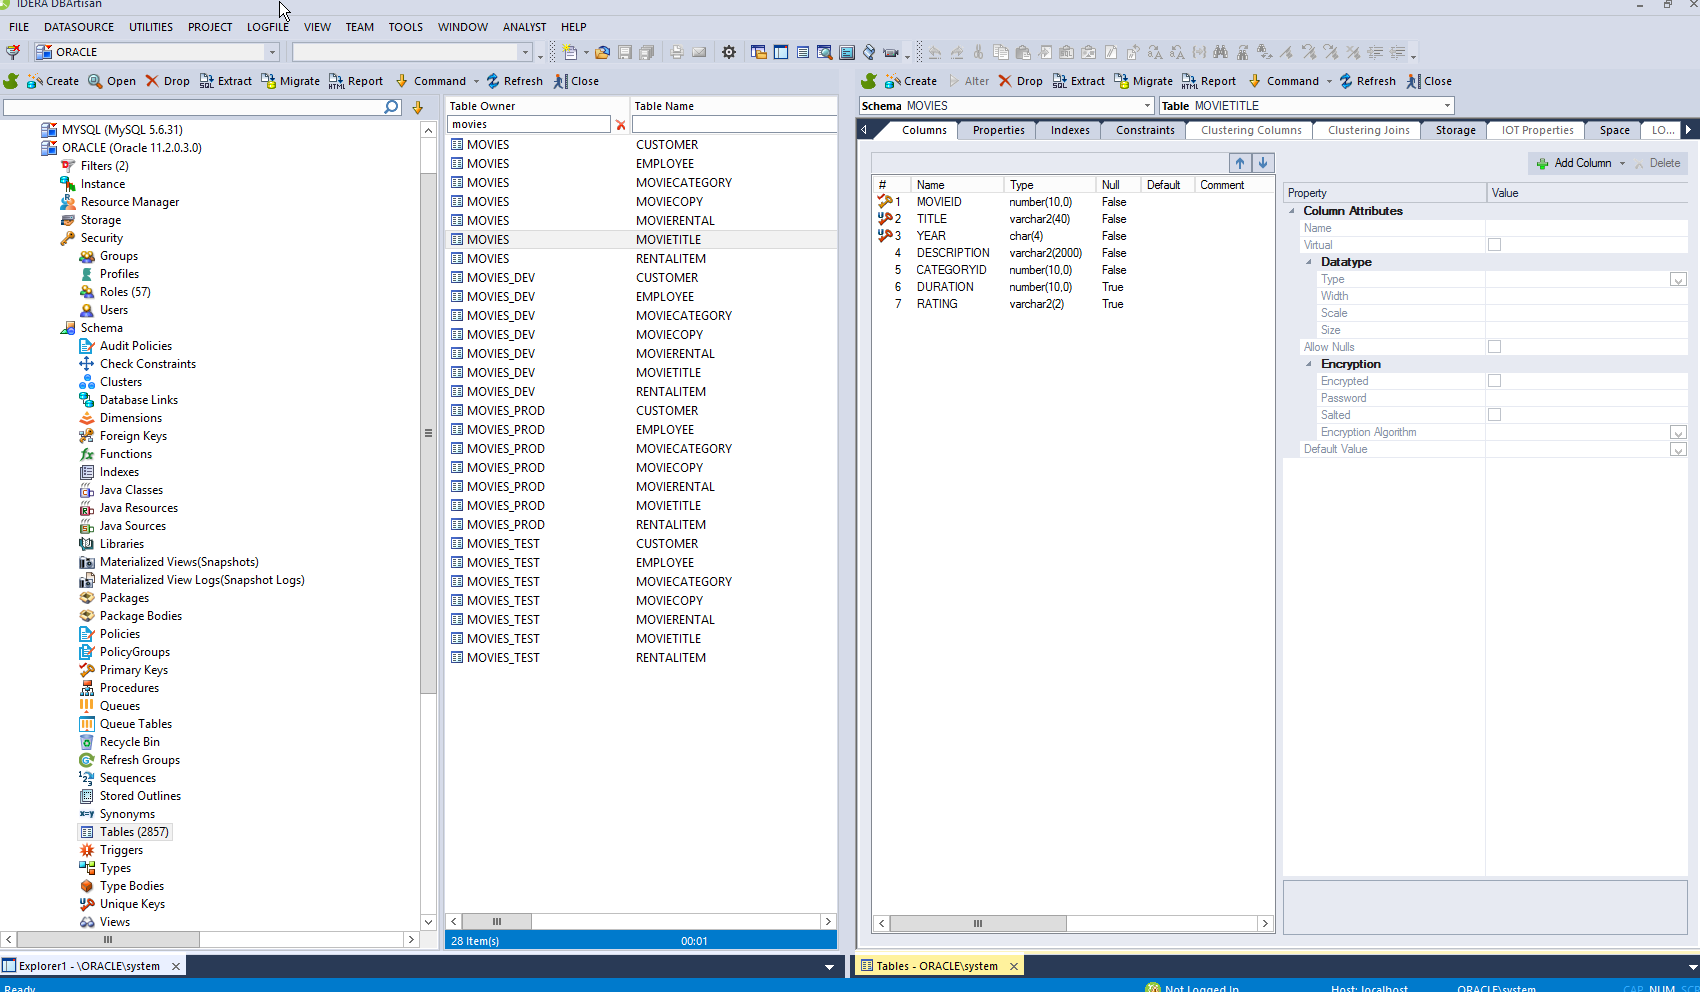Toggle the Allow Nulls checkbox
This screenshot has width=1700, height=992.
[x=1494, y=347]
